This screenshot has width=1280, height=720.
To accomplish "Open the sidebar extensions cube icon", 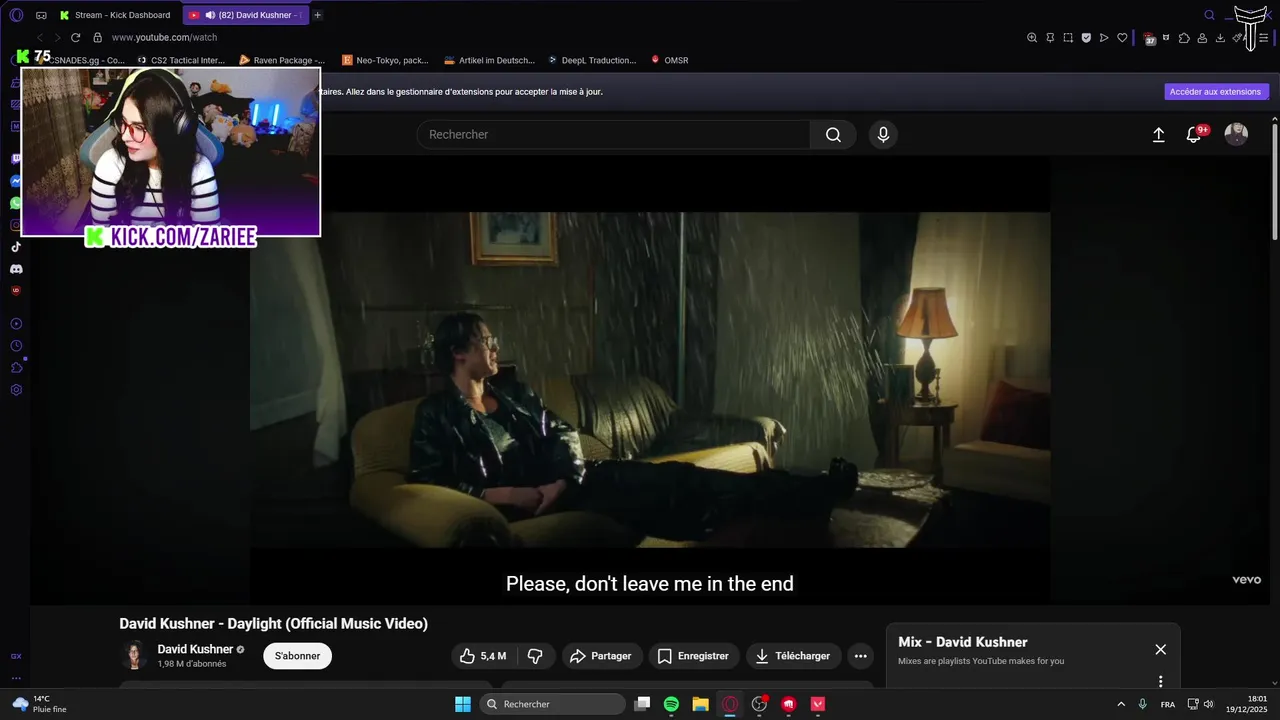I will point(16,368).
